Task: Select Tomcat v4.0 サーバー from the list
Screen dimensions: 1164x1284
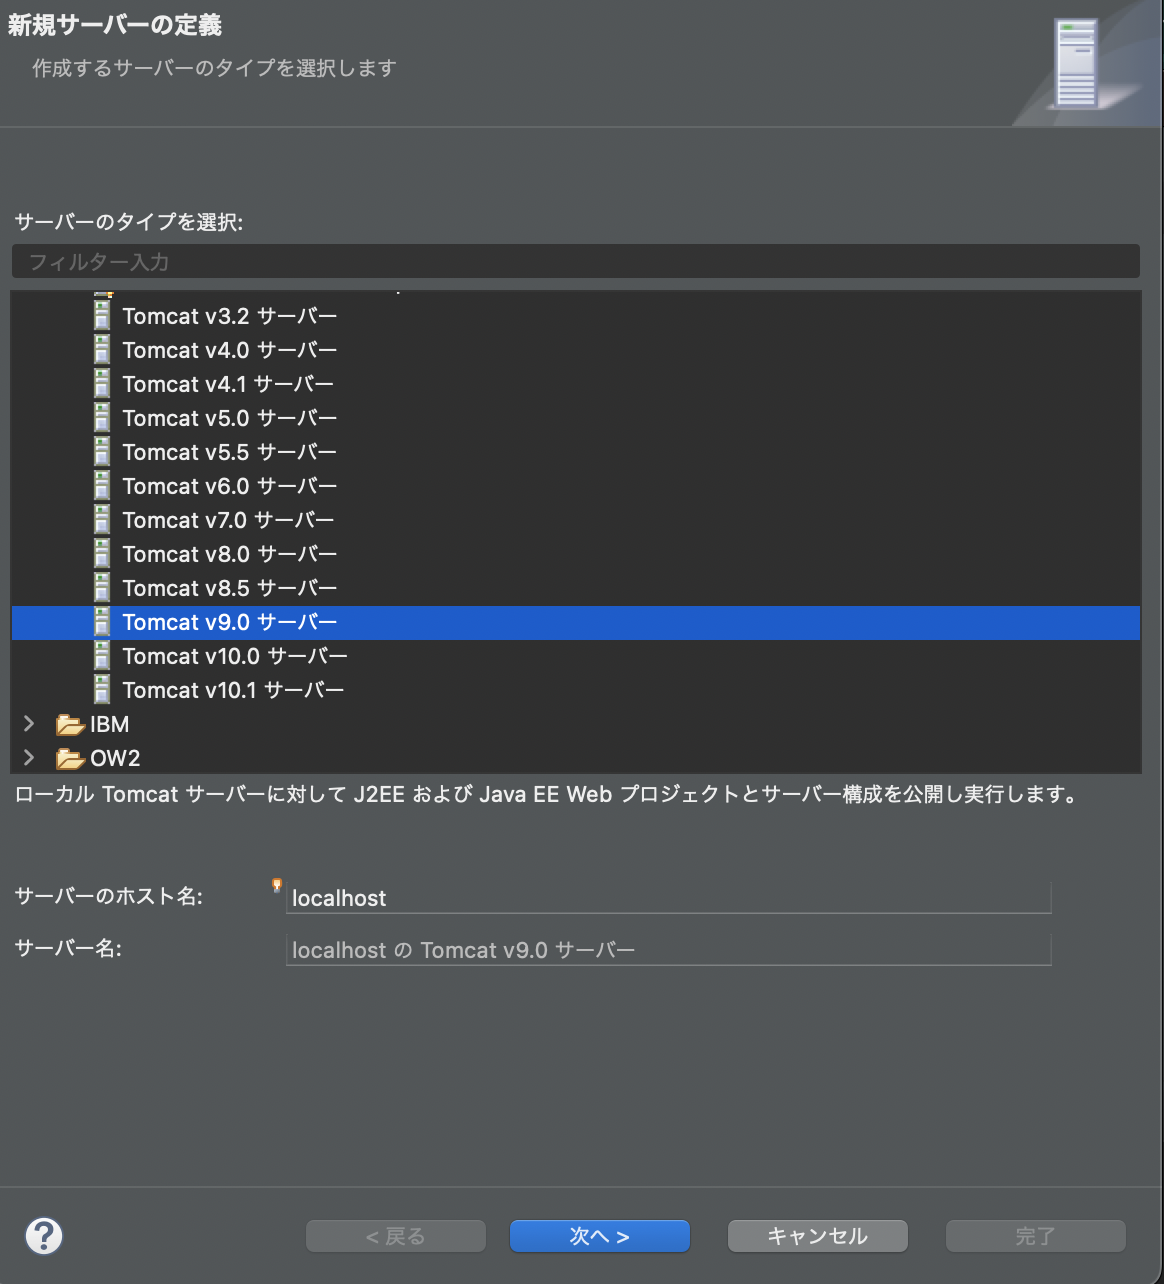Action: (229, 350)
